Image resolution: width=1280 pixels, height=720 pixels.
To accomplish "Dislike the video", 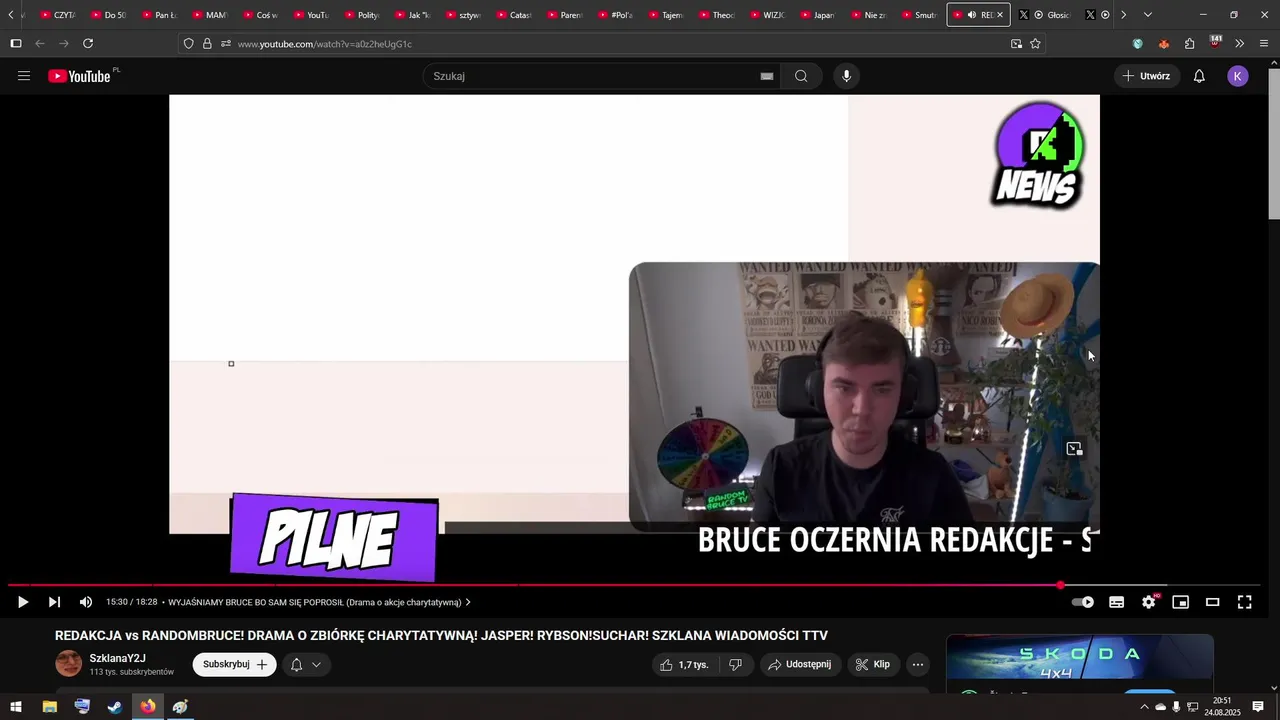I will pos(735,664).
